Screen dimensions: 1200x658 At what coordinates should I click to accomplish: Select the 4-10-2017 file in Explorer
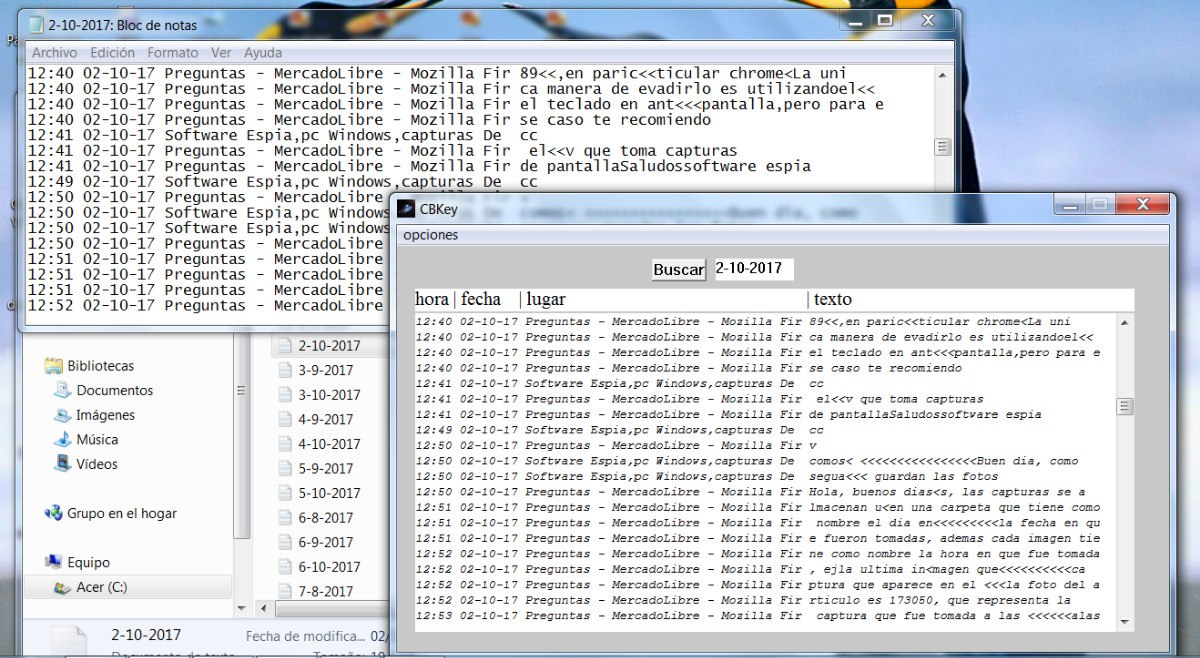click(329, 444)
